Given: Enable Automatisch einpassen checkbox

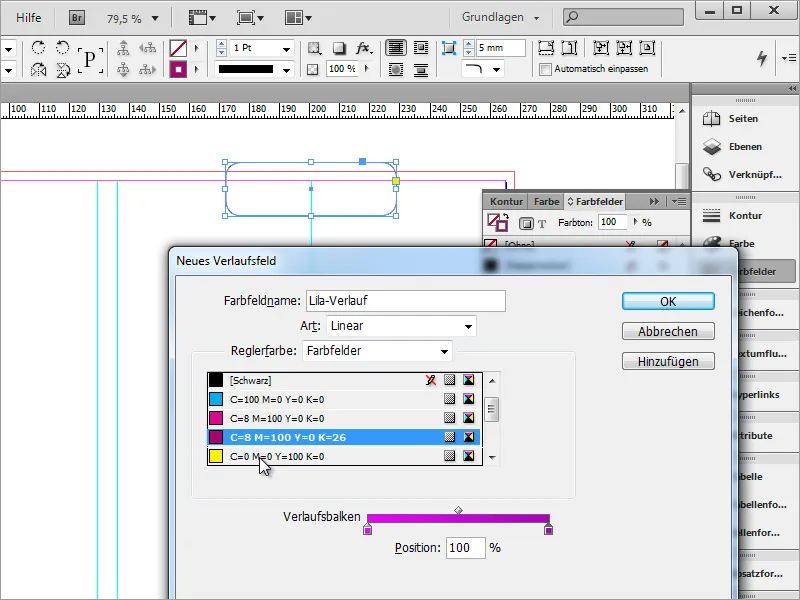Looking at the screenshot, I should point(545,69).
